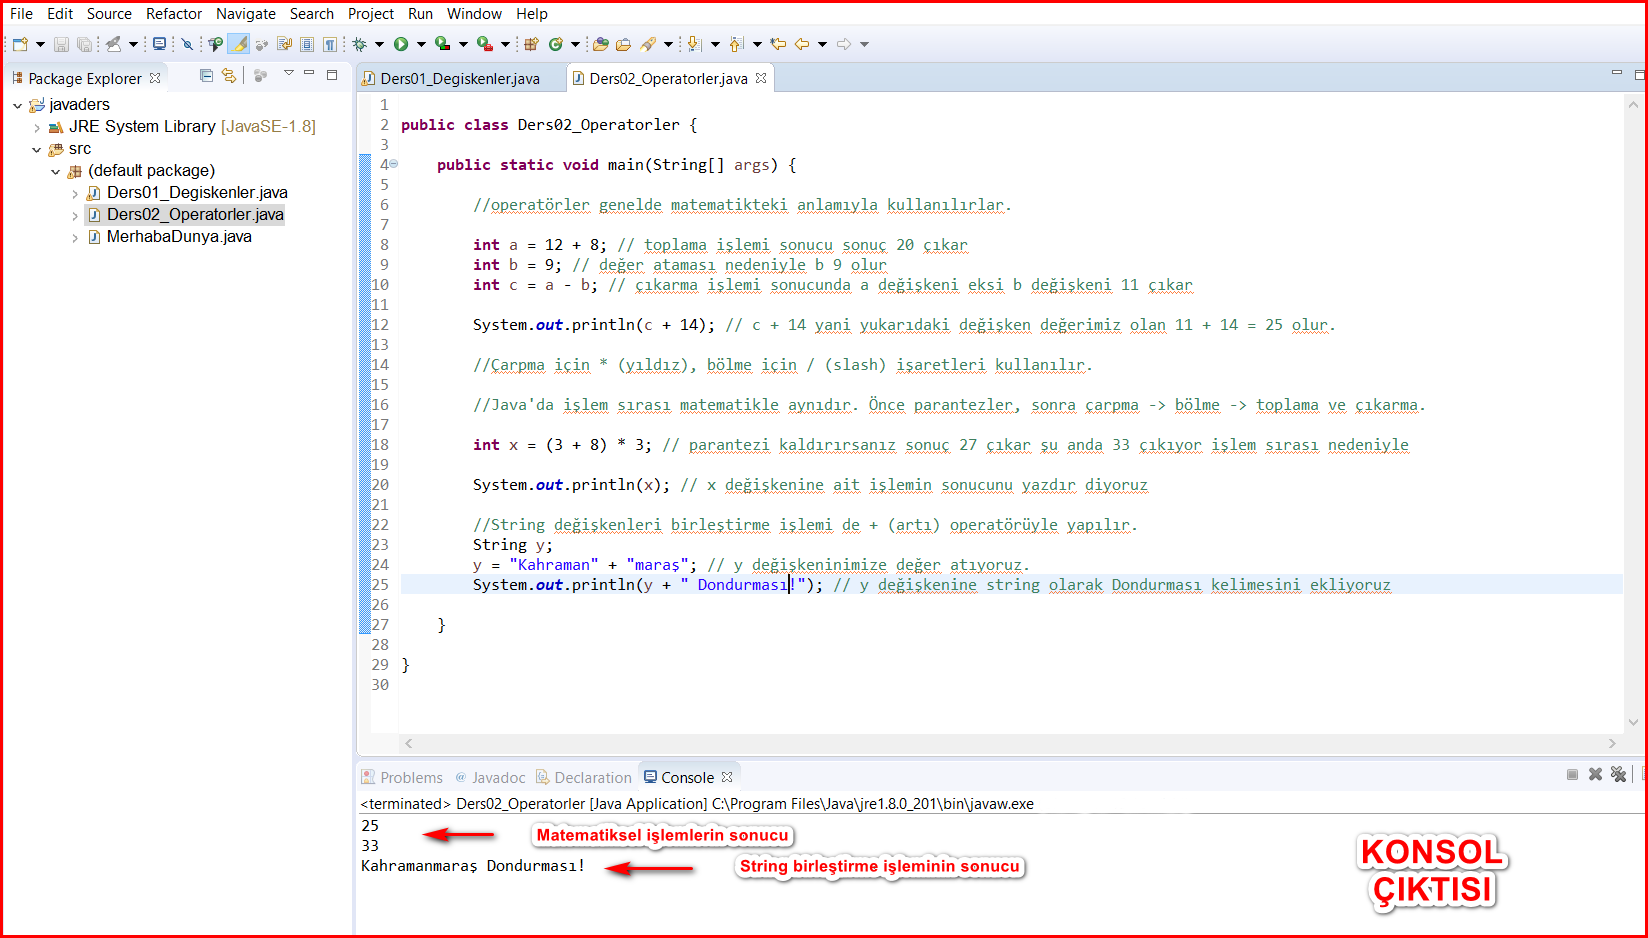Collapse the javaders project node

pos(17,105)
